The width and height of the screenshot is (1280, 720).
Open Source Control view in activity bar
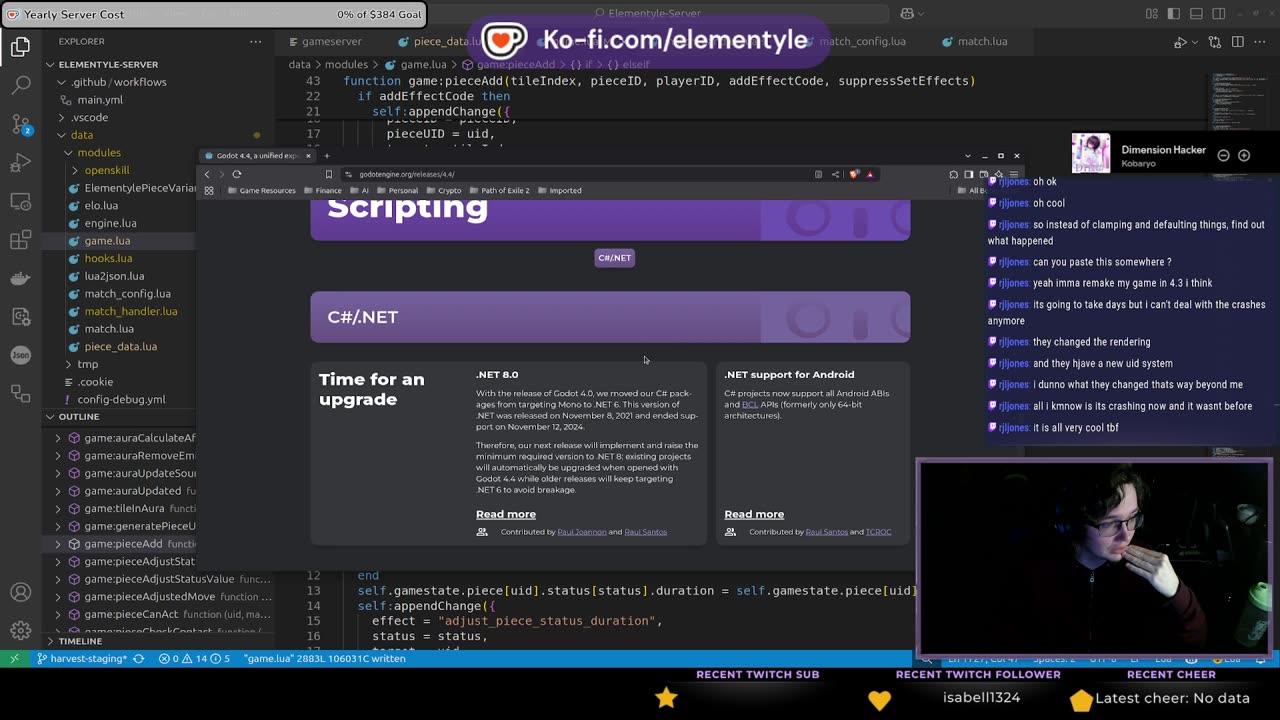click(21, 124)
